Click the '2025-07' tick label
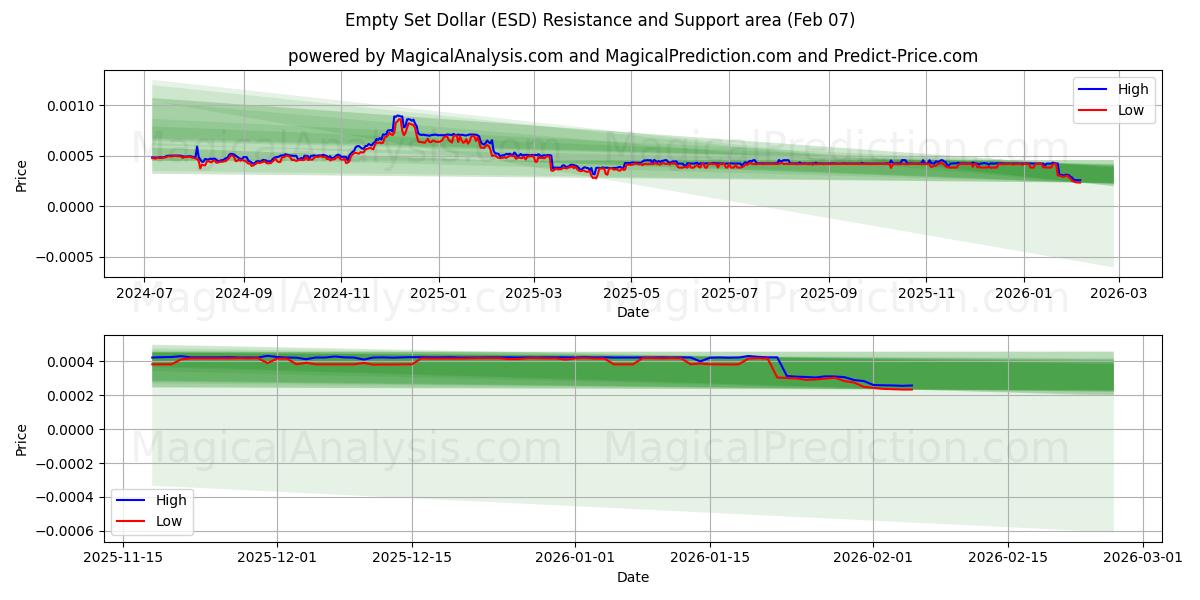The image size is (1200, 600). (x=729, y=294)
